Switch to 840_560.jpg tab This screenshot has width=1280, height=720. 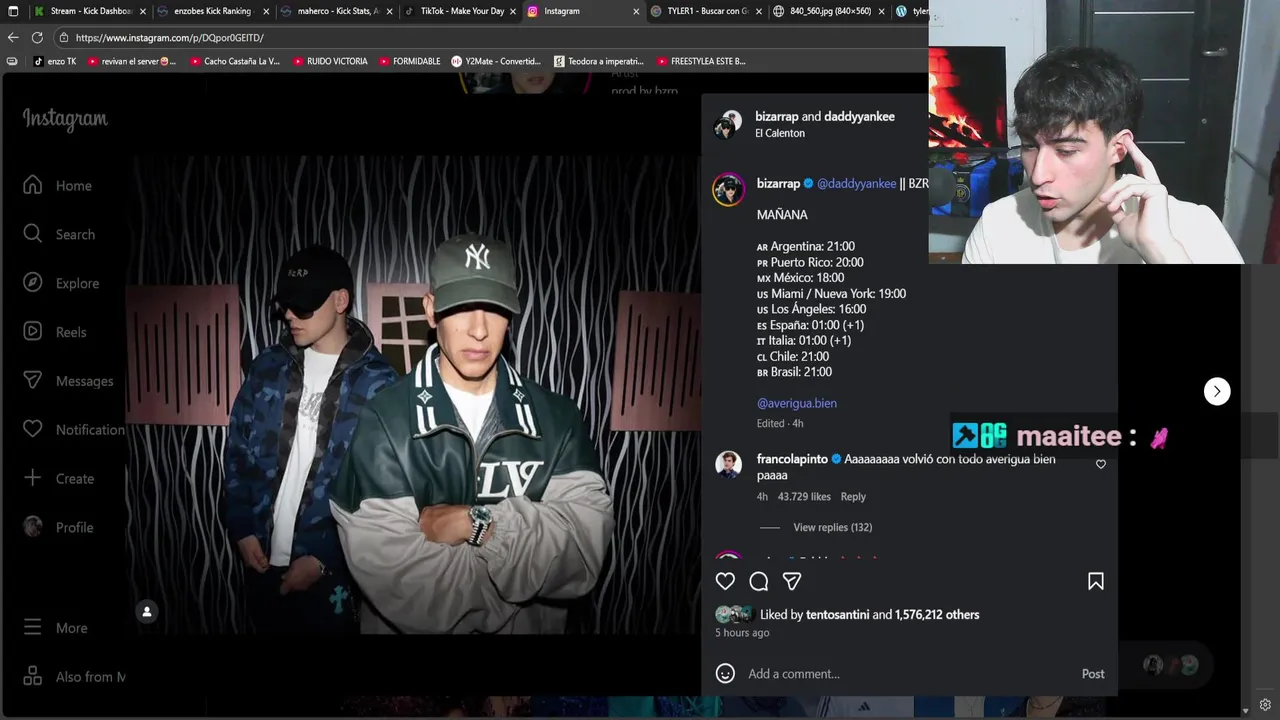[829, 11]
